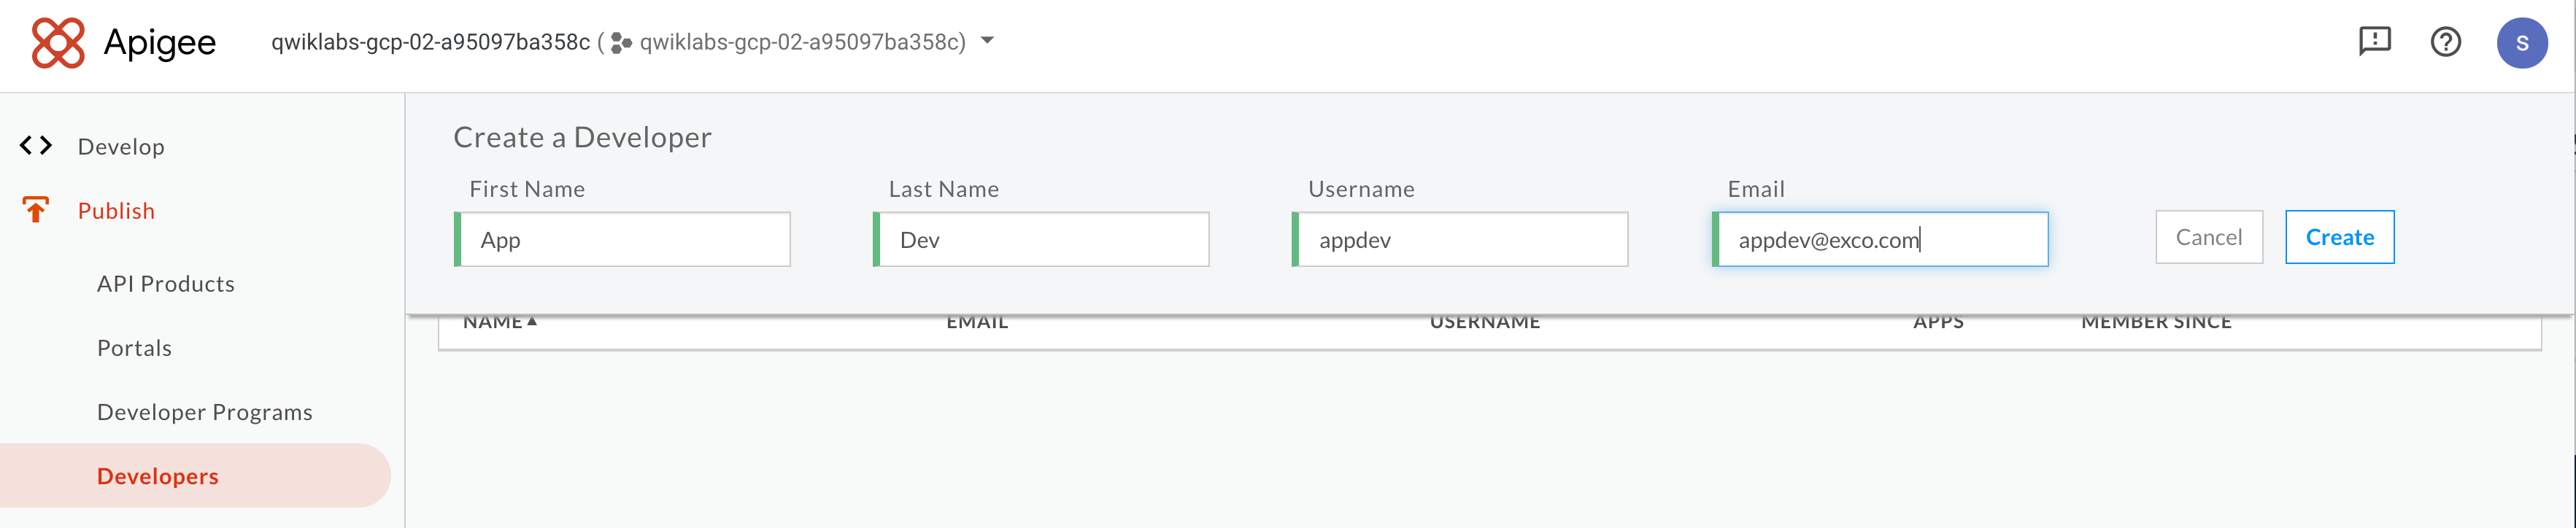The height and width of the screenshot is (528, 2576).
Task: Click the Create button
Action: pyautogui.click(x=2339, y=237)
